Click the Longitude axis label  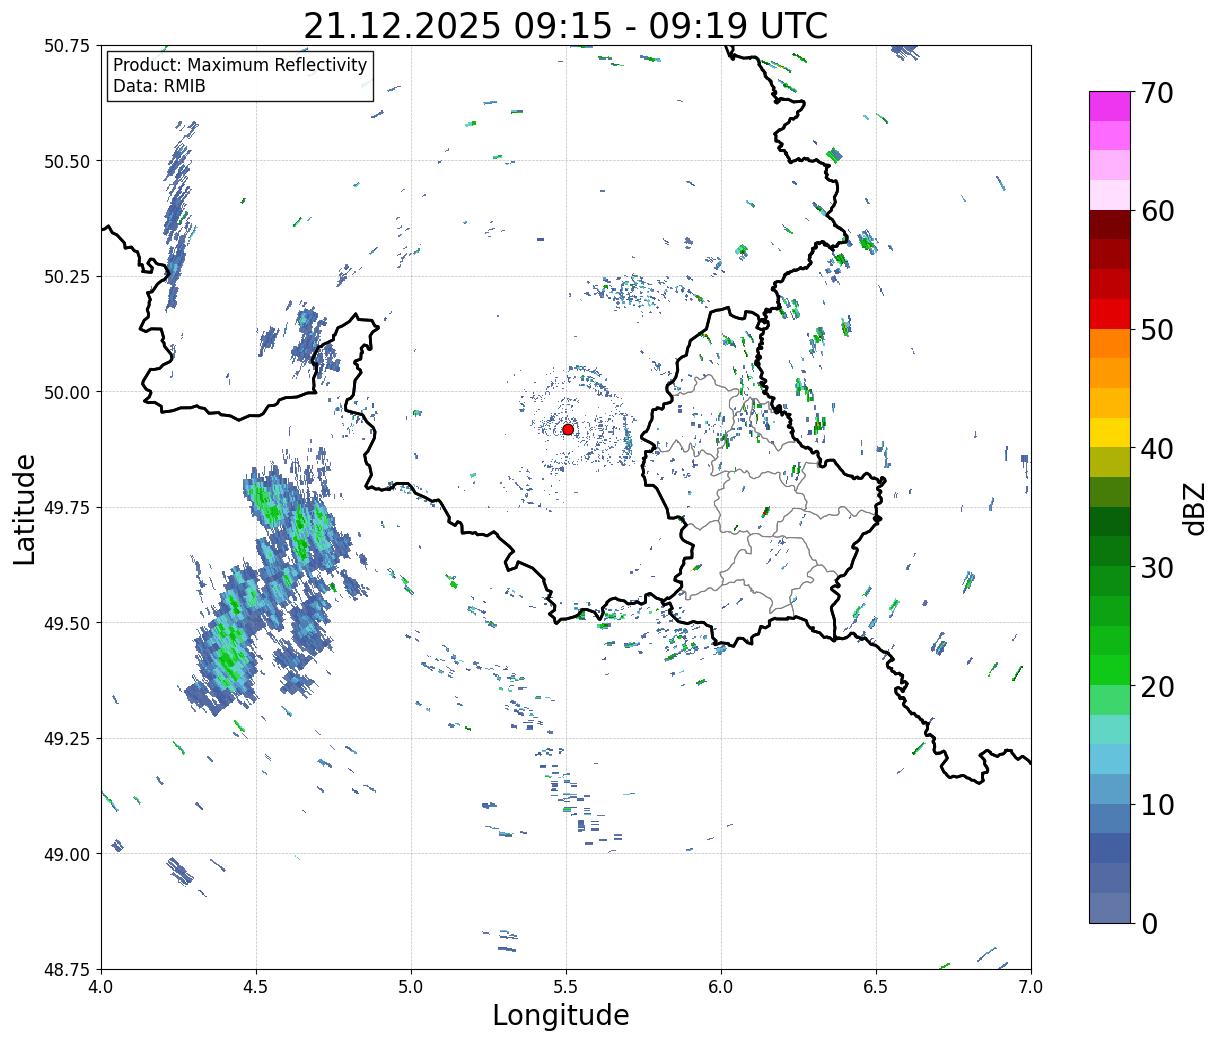(x=561, y=1015)
